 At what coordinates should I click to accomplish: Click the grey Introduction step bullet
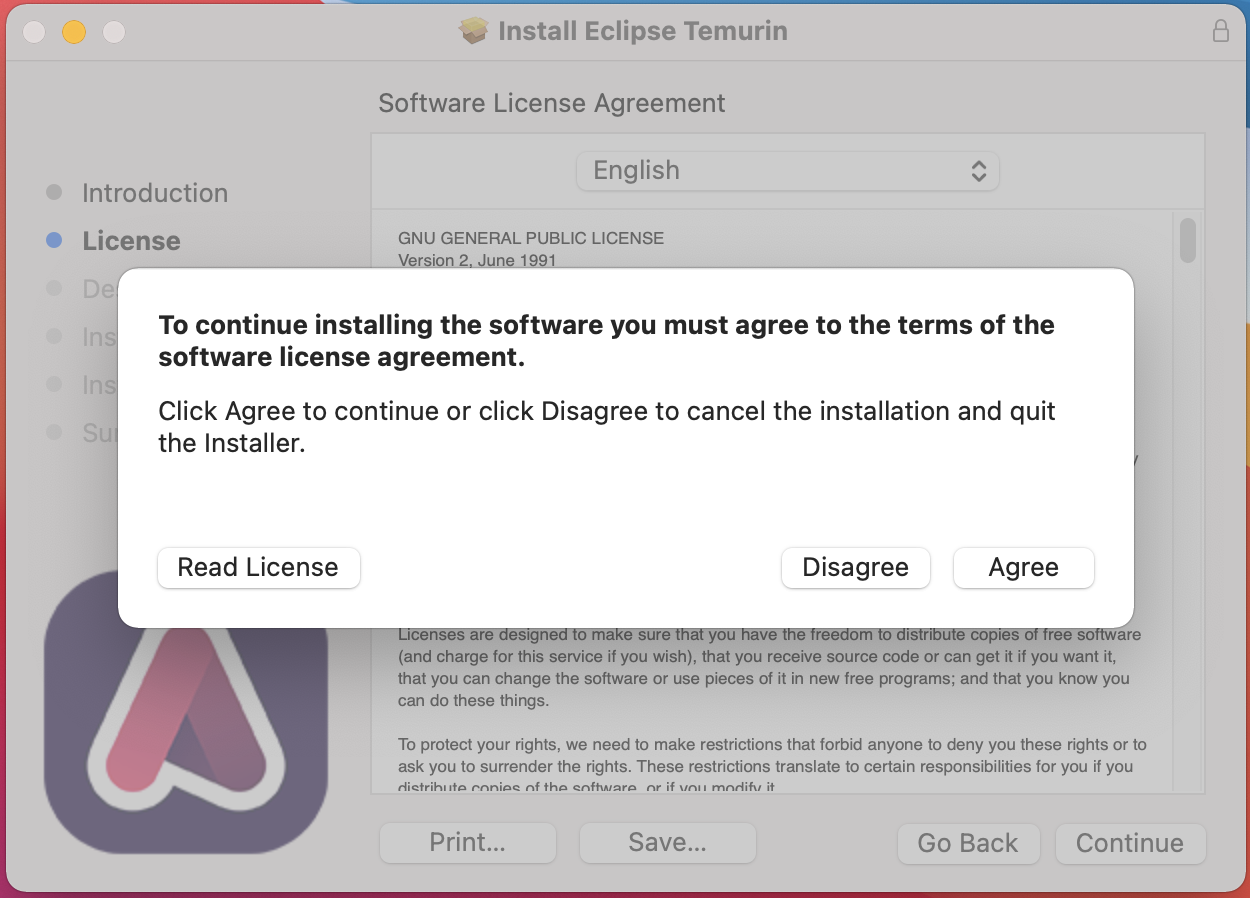point(55,192)
